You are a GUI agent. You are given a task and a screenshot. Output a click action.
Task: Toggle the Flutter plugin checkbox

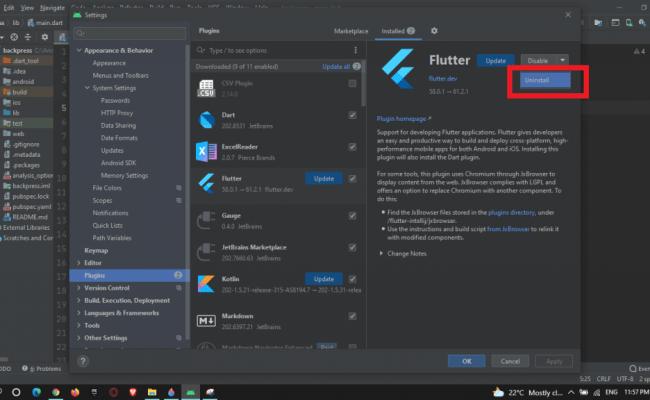(352, 179)
